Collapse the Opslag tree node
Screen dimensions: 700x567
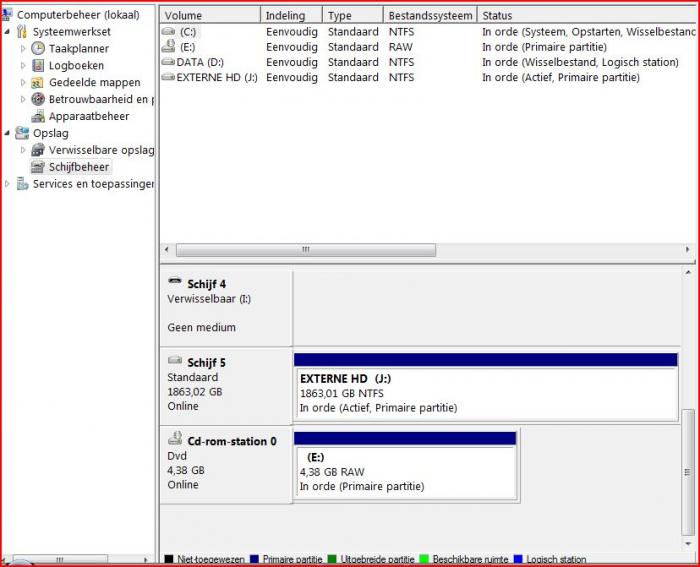[x=8, y=133]
